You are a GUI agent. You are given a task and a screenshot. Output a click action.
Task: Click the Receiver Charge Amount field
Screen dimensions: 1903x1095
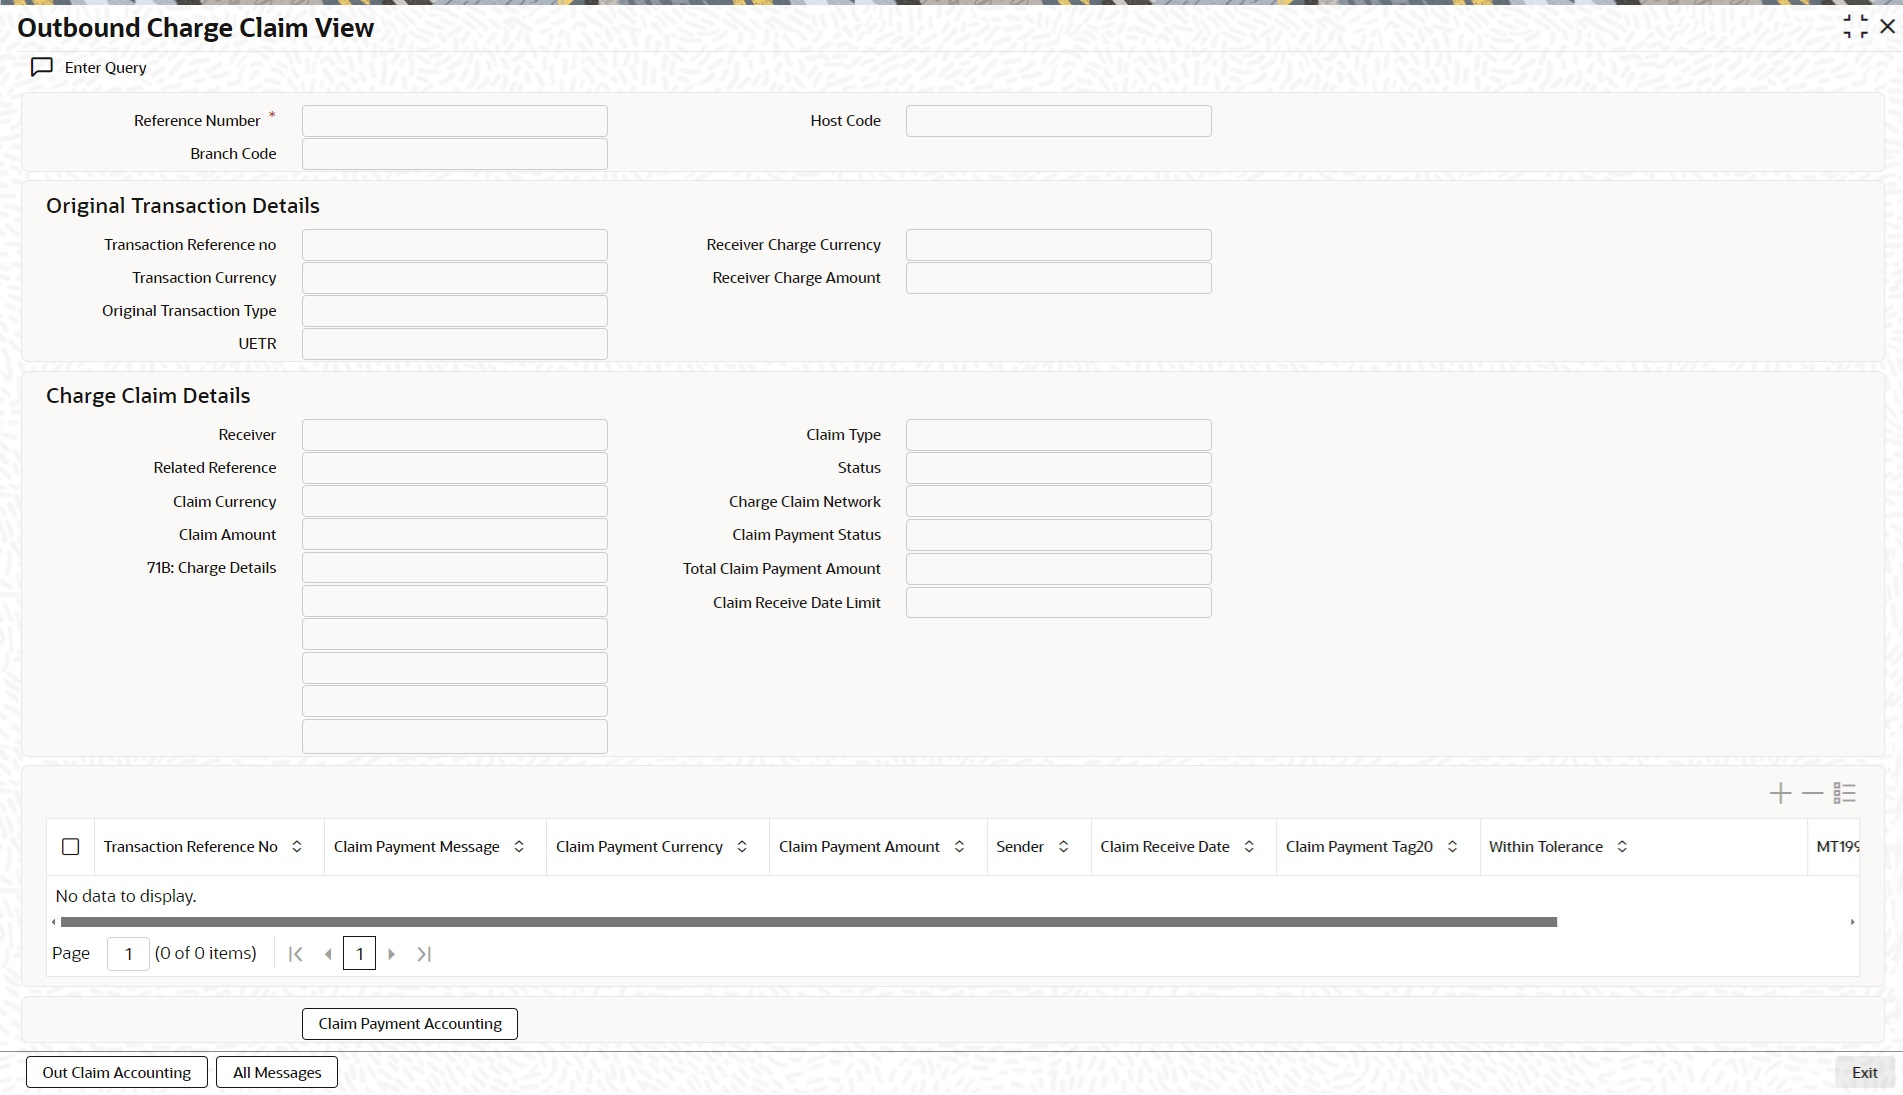point(1059,278)
